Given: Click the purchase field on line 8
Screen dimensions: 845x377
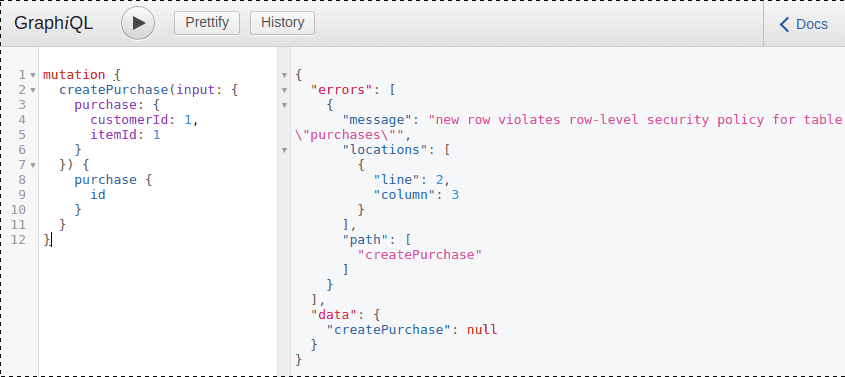Looking at the screenshot, I should [106, 179].
